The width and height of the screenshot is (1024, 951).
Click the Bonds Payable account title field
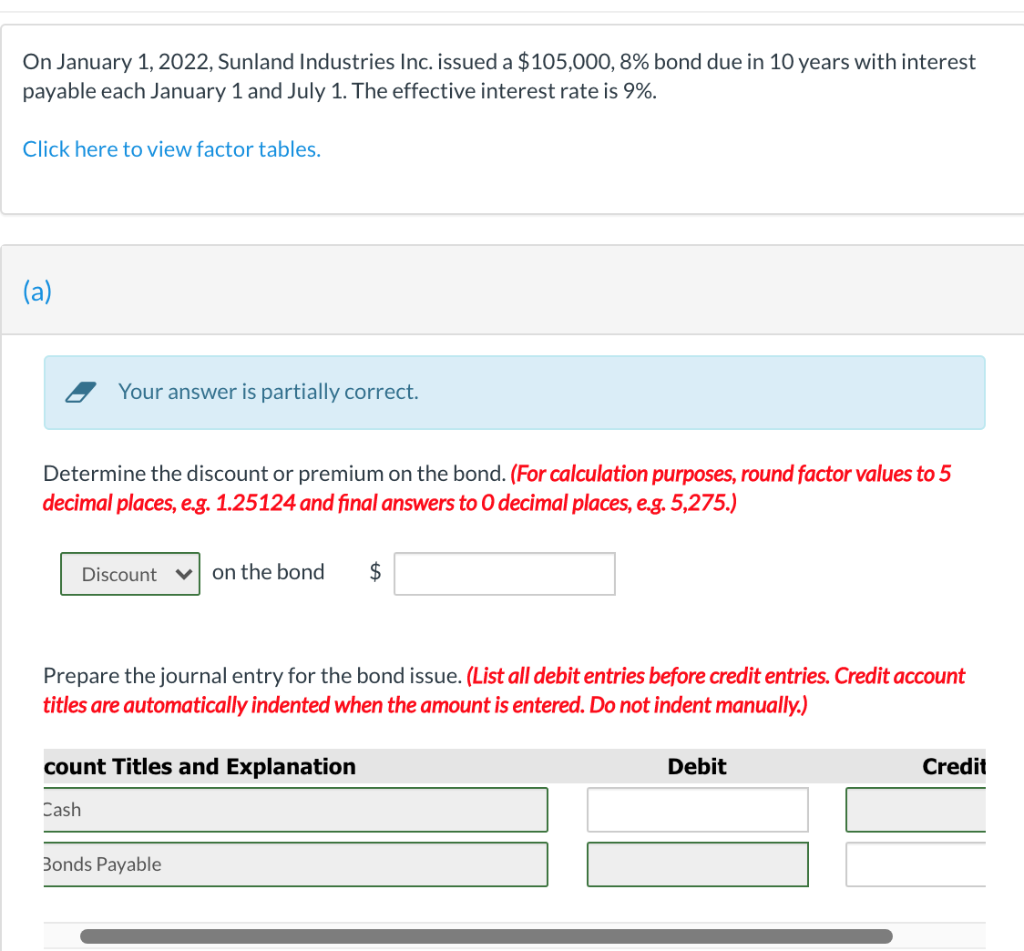click(x=296, y=865)
